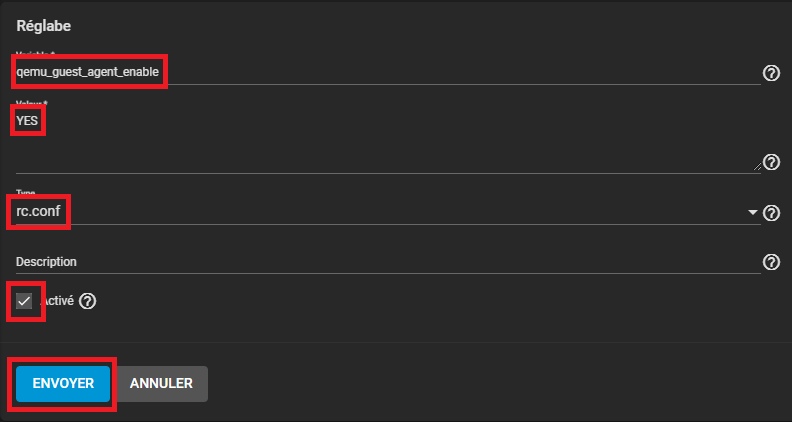Open the help icon next to Activé
The image size is (792, 422).
tap(87, 301)
